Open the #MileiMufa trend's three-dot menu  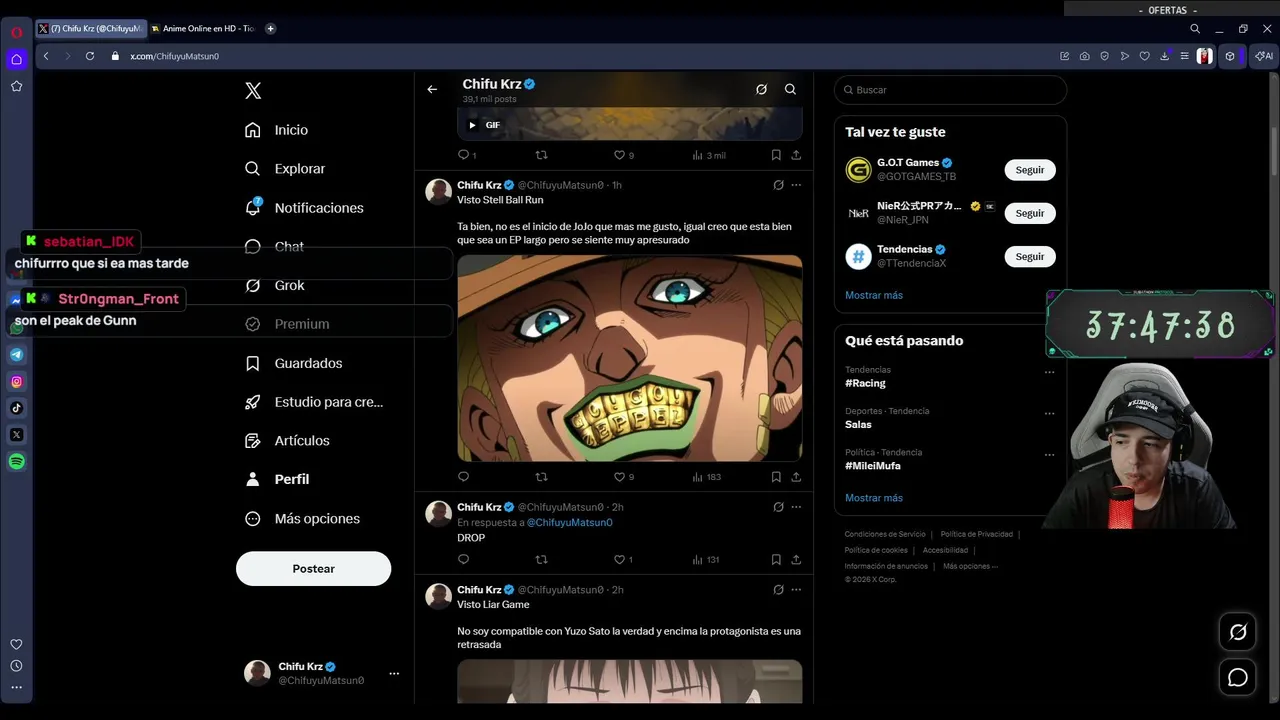click(x=1049, y=455)
